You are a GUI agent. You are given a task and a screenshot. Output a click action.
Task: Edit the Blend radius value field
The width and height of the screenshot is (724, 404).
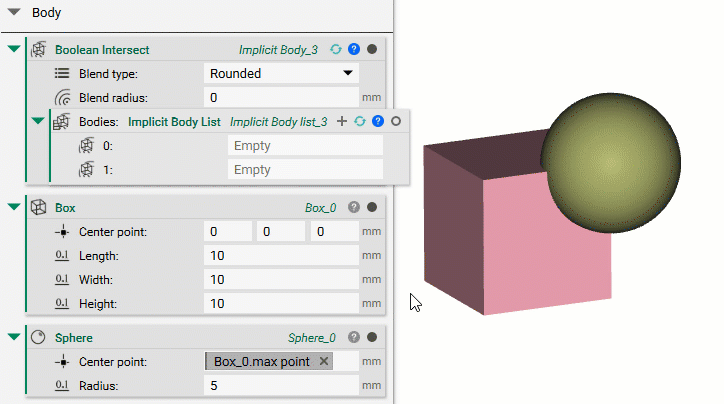[281, 97]
